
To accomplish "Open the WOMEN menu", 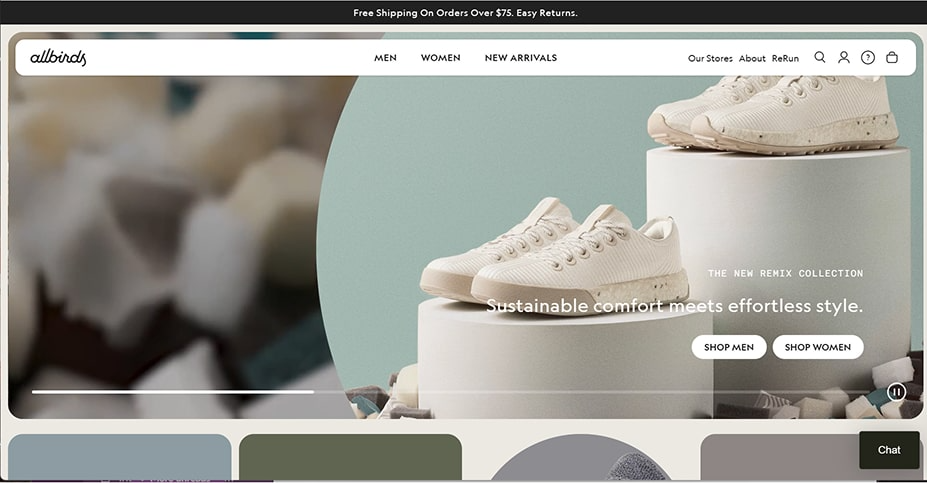I will [x=440, y=58].
